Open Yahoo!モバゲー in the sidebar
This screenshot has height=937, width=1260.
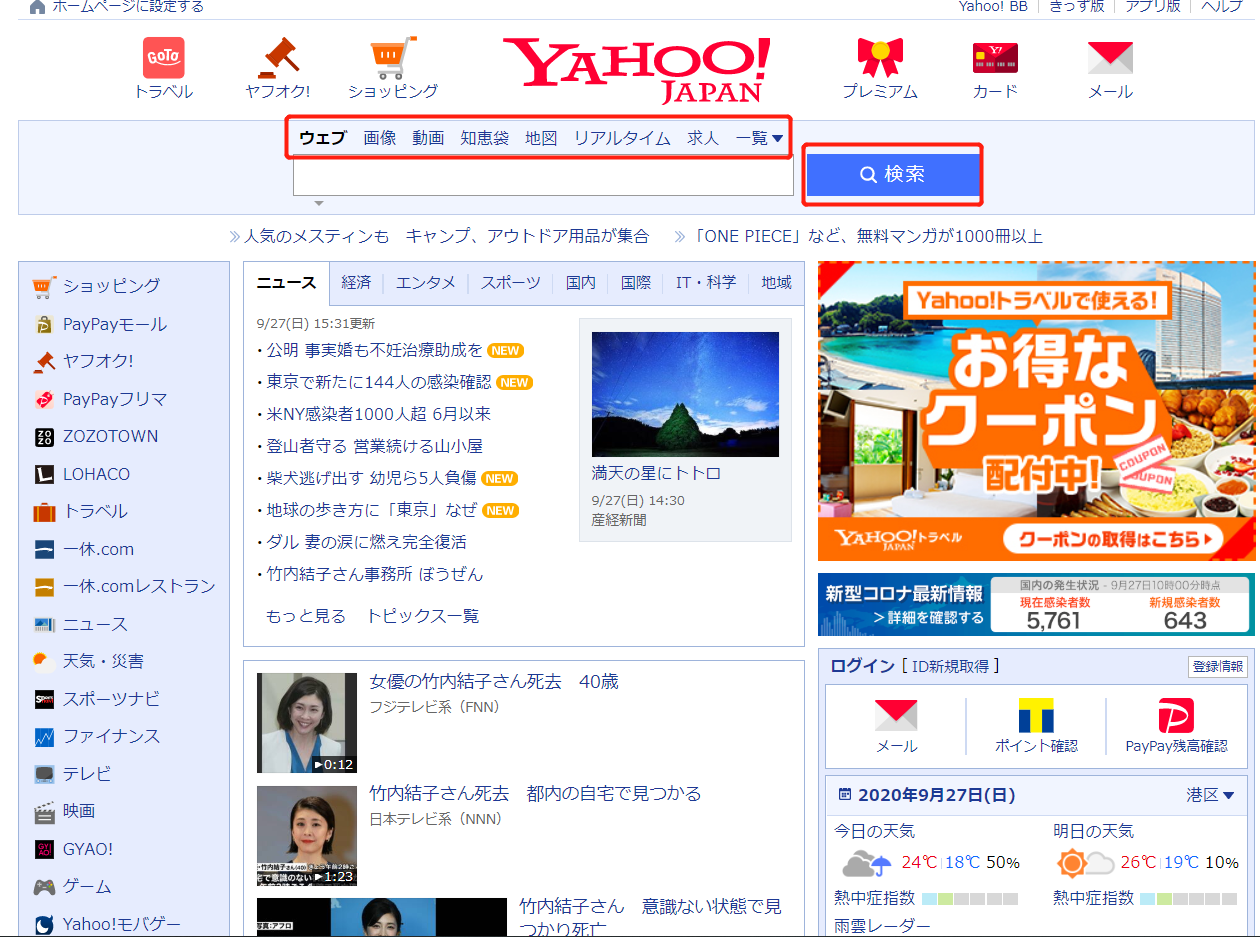[x=122, y=924]
